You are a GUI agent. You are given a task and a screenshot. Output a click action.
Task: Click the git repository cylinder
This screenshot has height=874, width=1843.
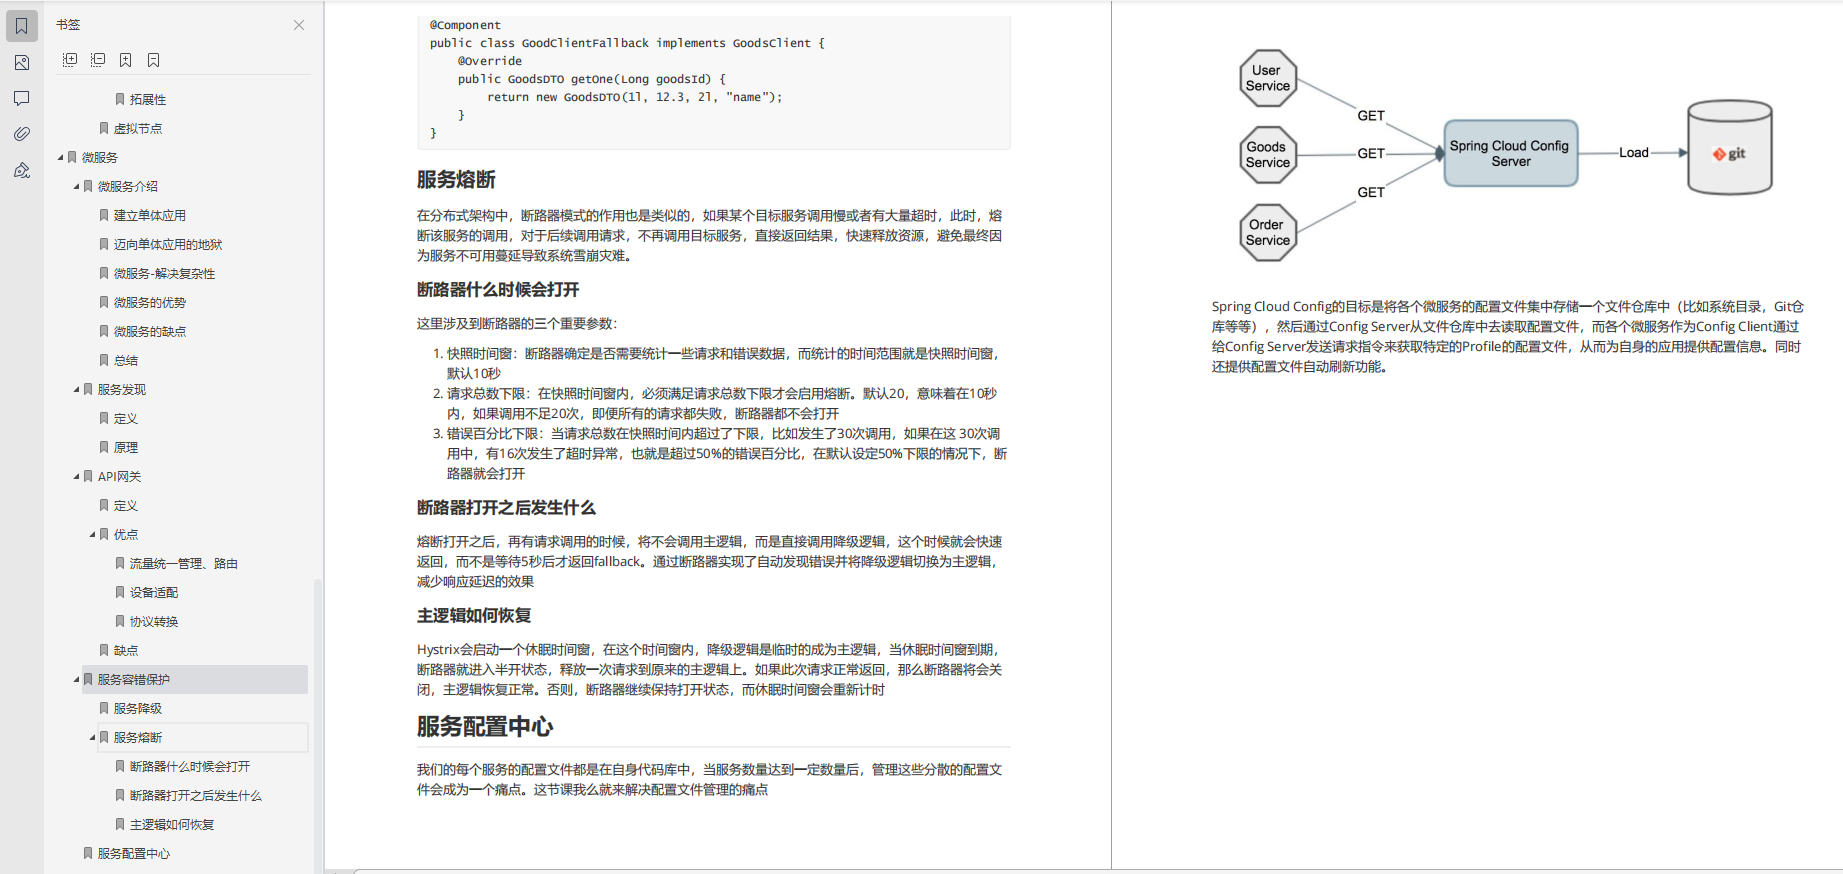coord(1730,147)
